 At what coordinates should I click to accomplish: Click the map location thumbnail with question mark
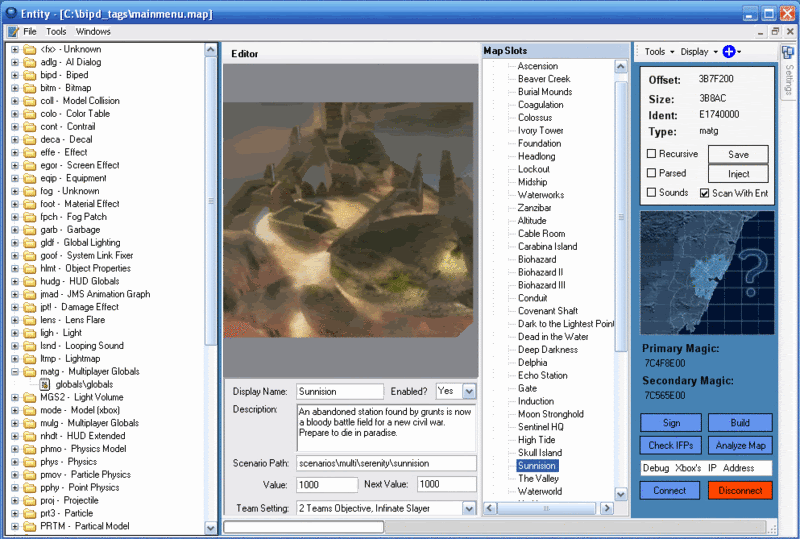click(707, 273)
